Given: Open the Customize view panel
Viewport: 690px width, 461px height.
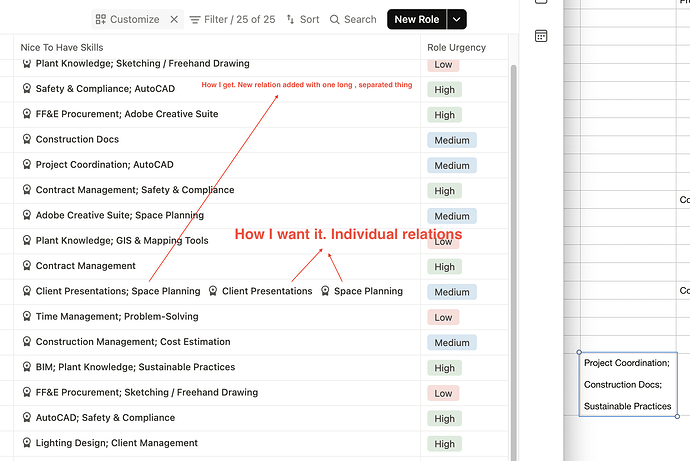Looking at the screenshot, I should 127,19.
